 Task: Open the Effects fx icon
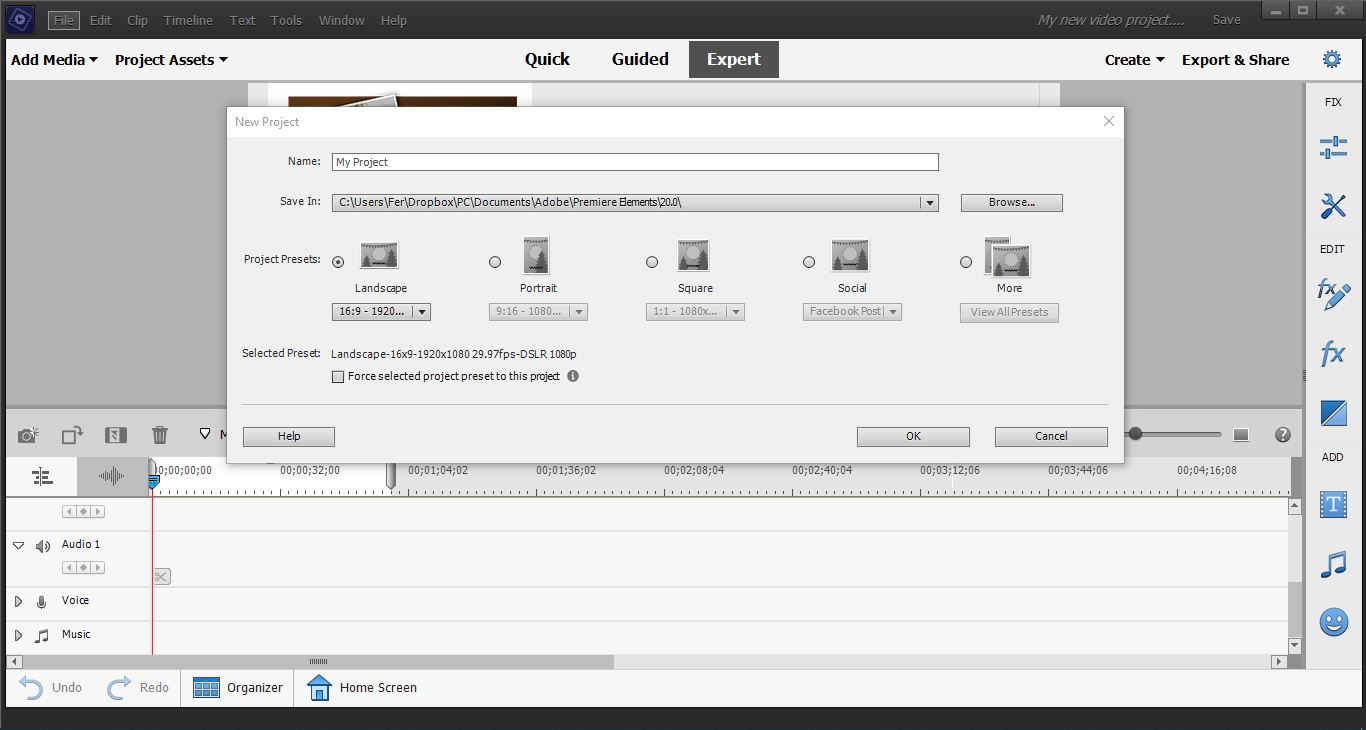pos(1333,353)
